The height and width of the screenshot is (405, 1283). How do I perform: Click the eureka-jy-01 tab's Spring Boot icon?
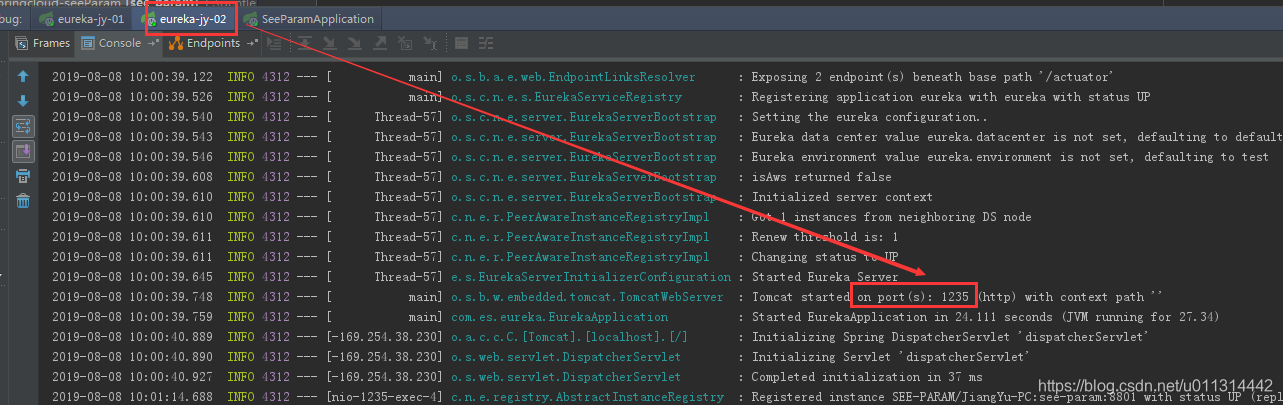point(46,19)
